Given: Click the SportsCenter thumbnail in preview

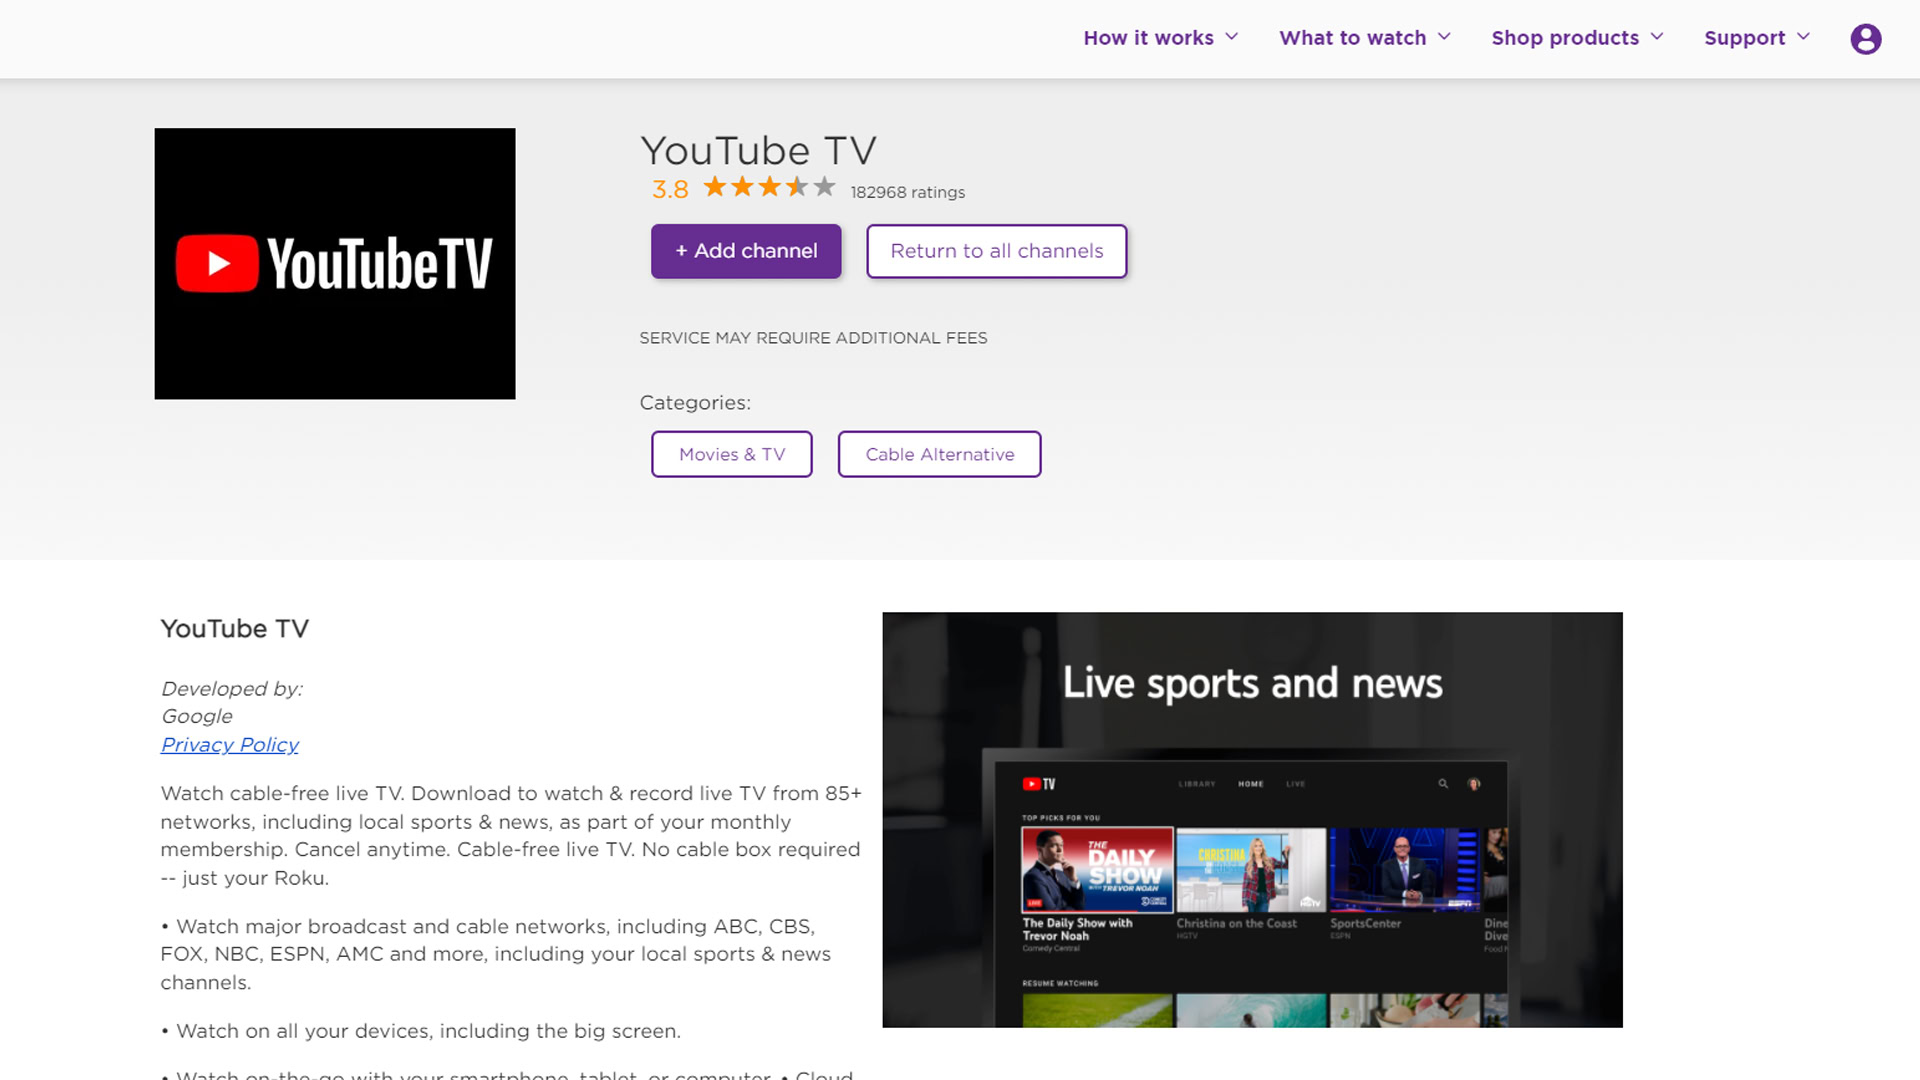Looking at the screenshot, I should point(1404,869).
